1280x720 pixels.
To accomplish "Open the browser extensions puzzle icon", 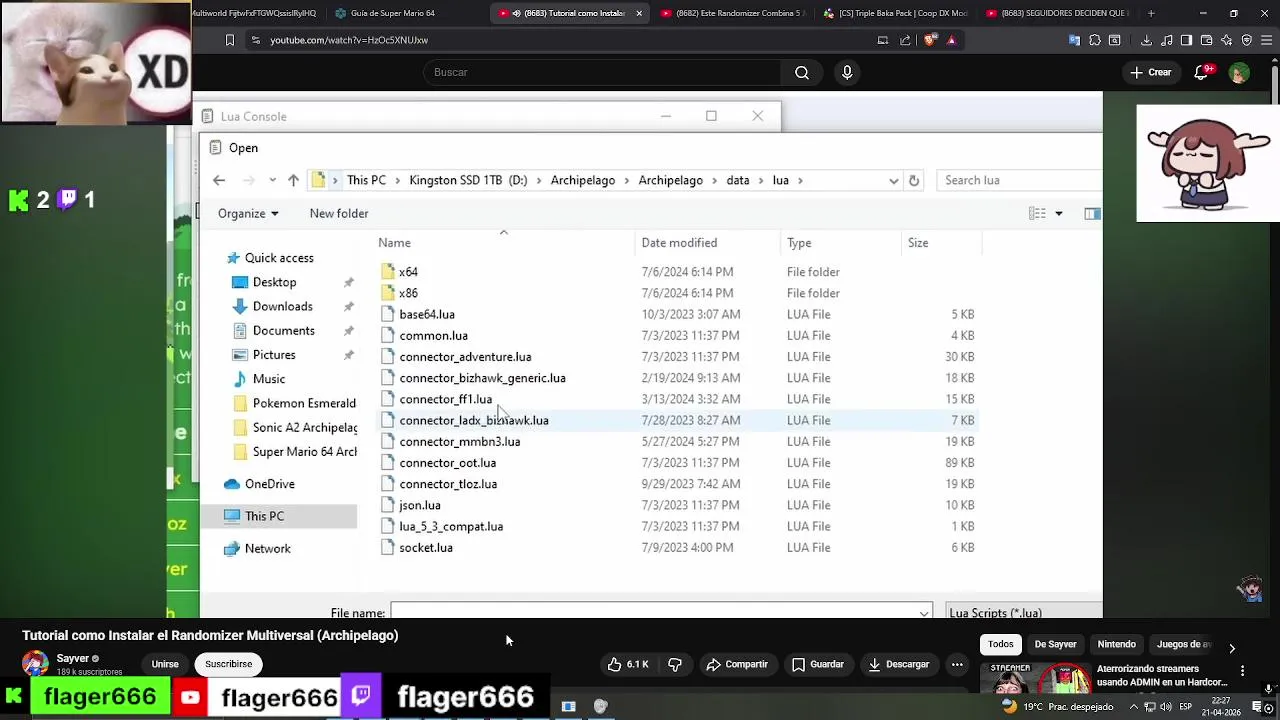I will coord(1095,40).
